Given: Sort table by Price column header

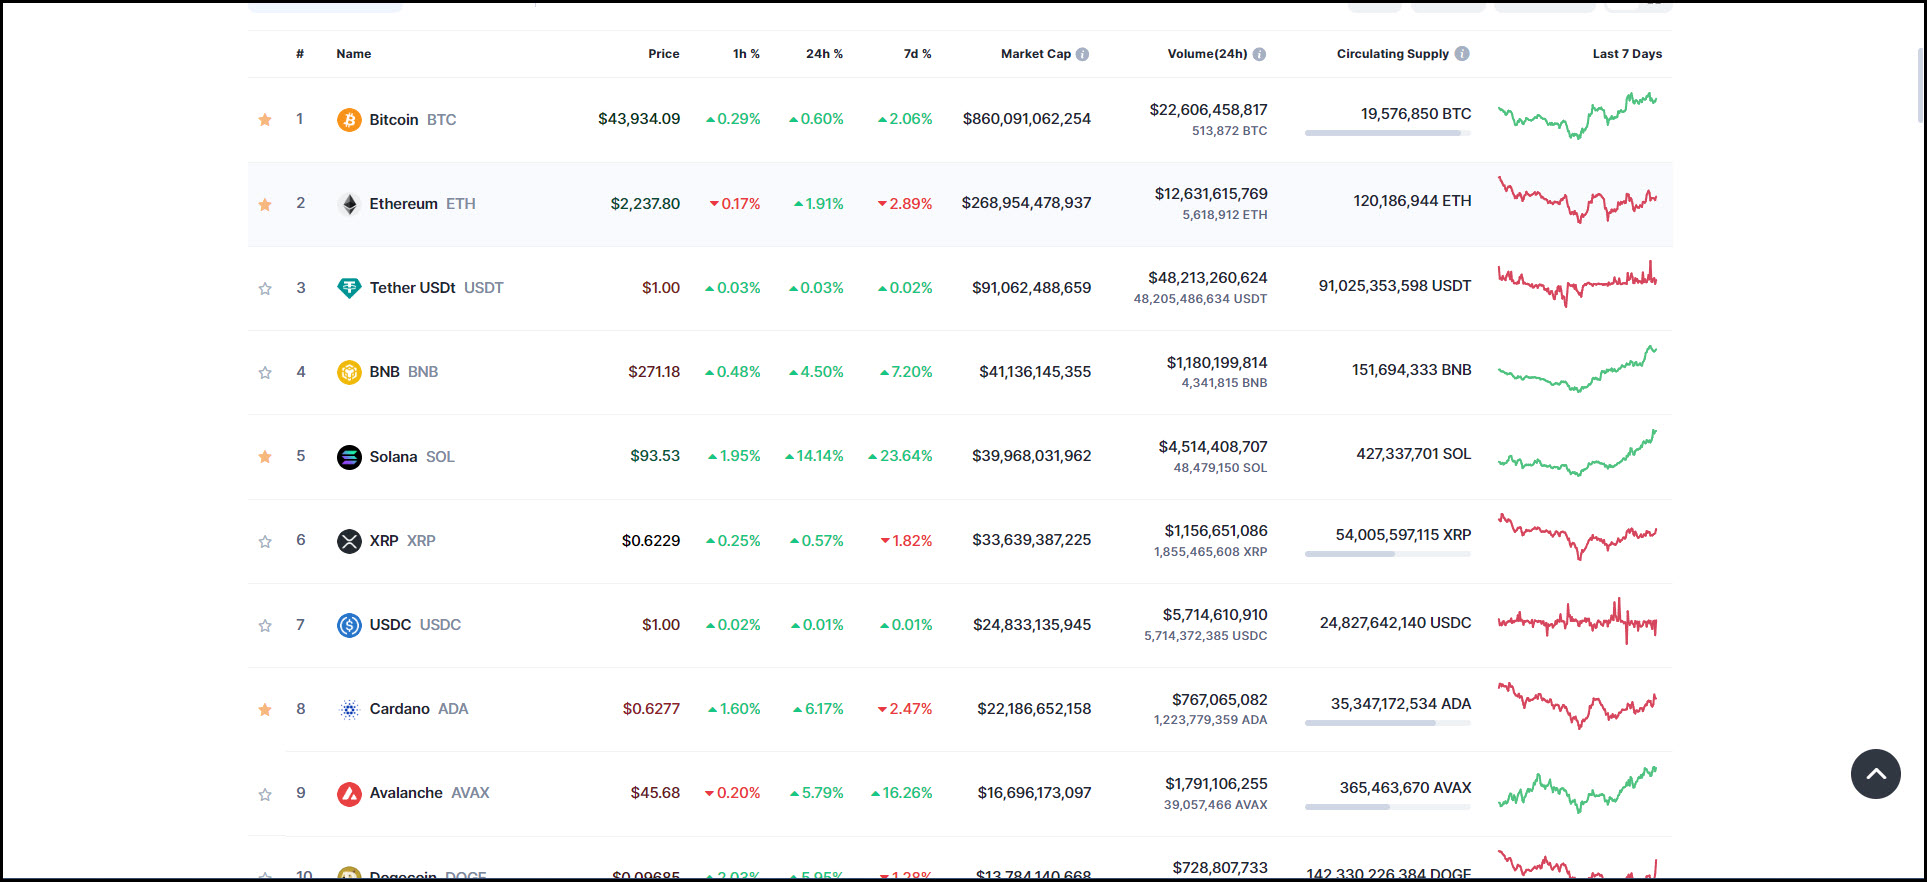Looking at the screenshot, I should [x=663, y=54].
